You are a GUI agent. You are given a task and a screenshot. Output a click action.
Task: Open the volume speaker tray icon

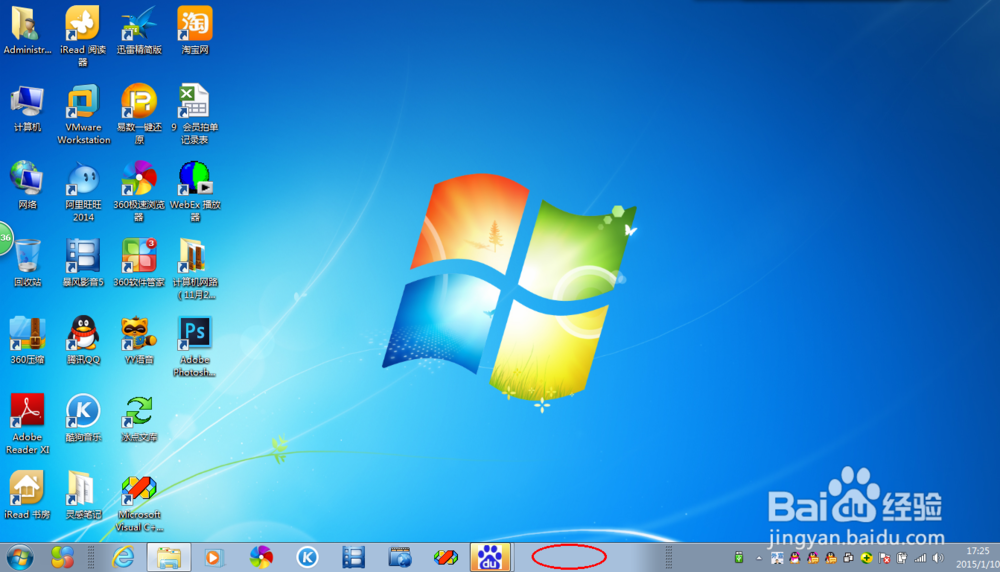click(x=938, y=559)
